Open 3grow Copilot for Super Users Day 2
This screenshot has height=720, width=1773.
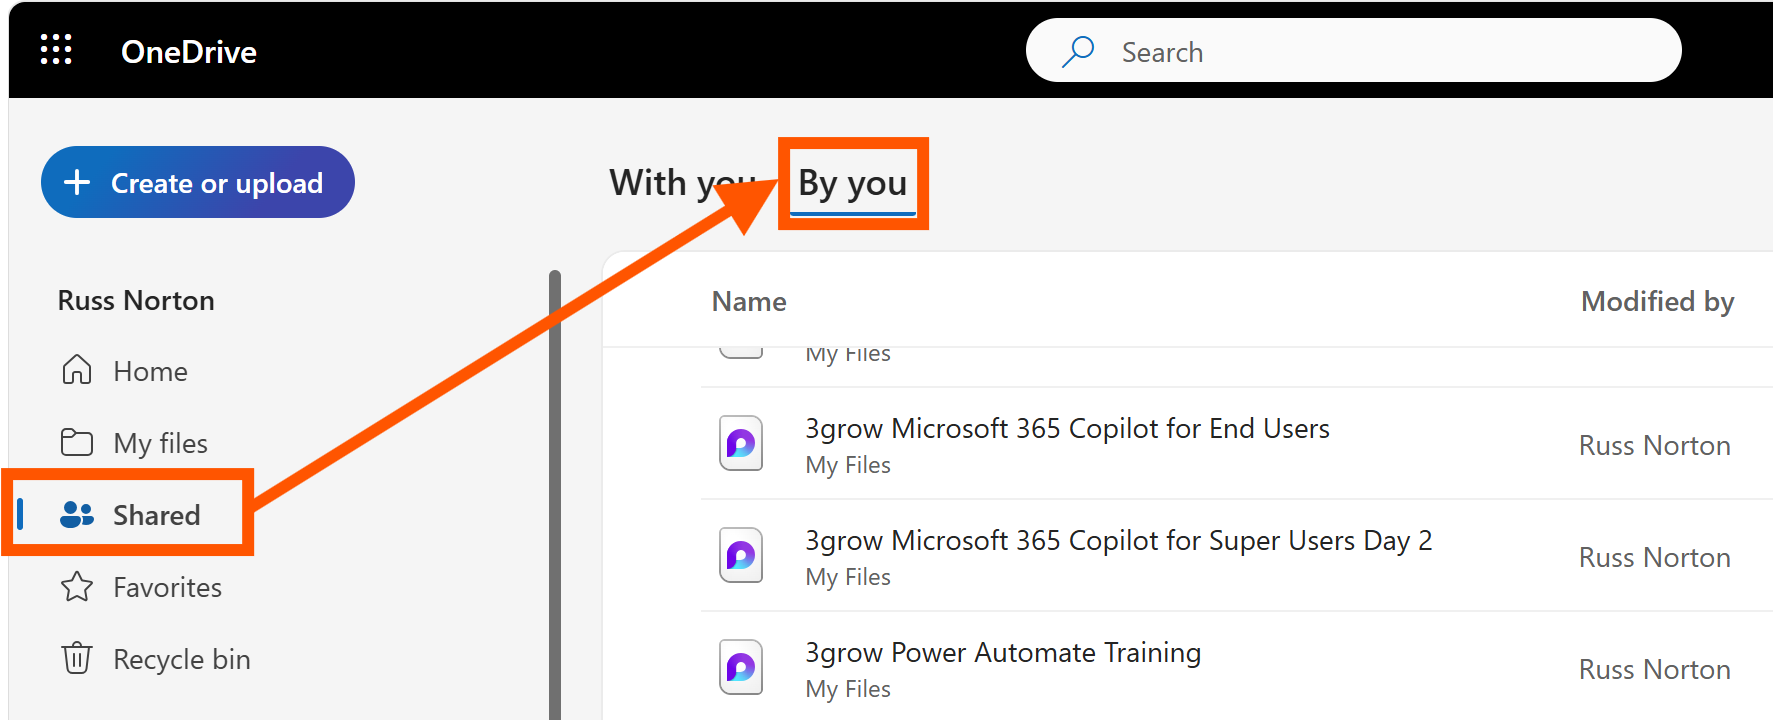click(x=1119, y=541)
